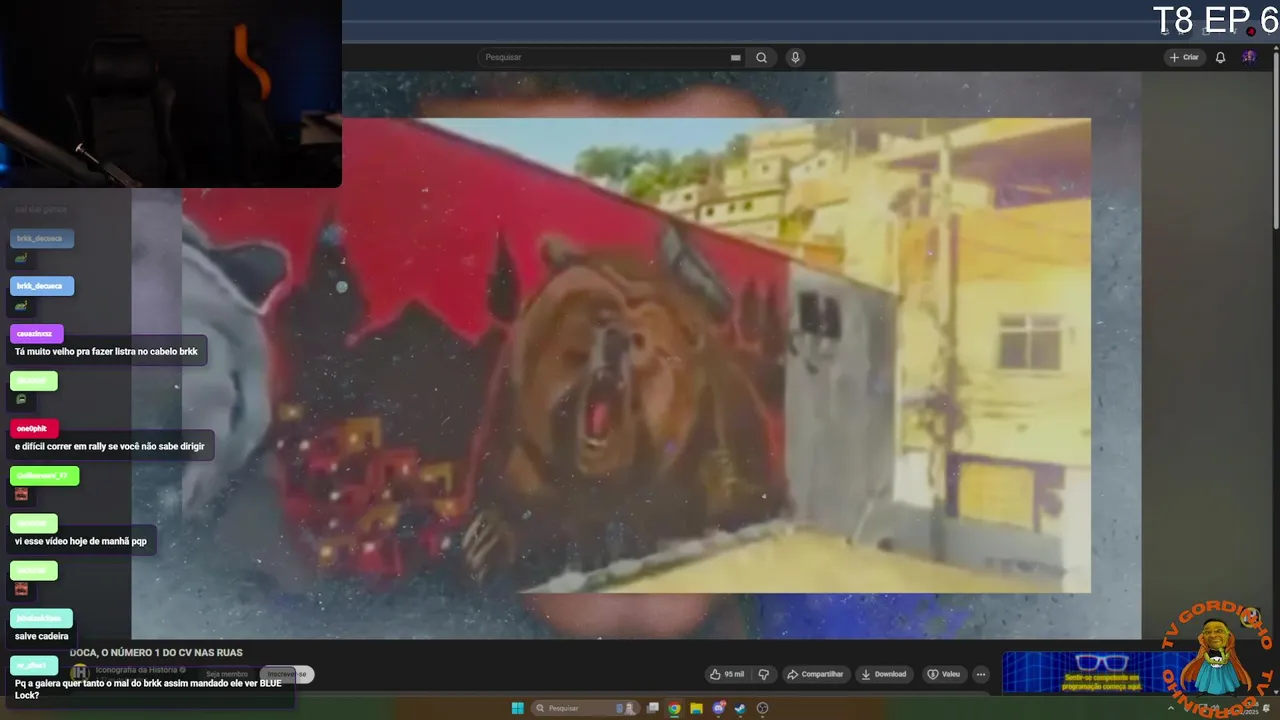
Task: Like the video showing 95 mil
Action: click(x=727, y=674)
